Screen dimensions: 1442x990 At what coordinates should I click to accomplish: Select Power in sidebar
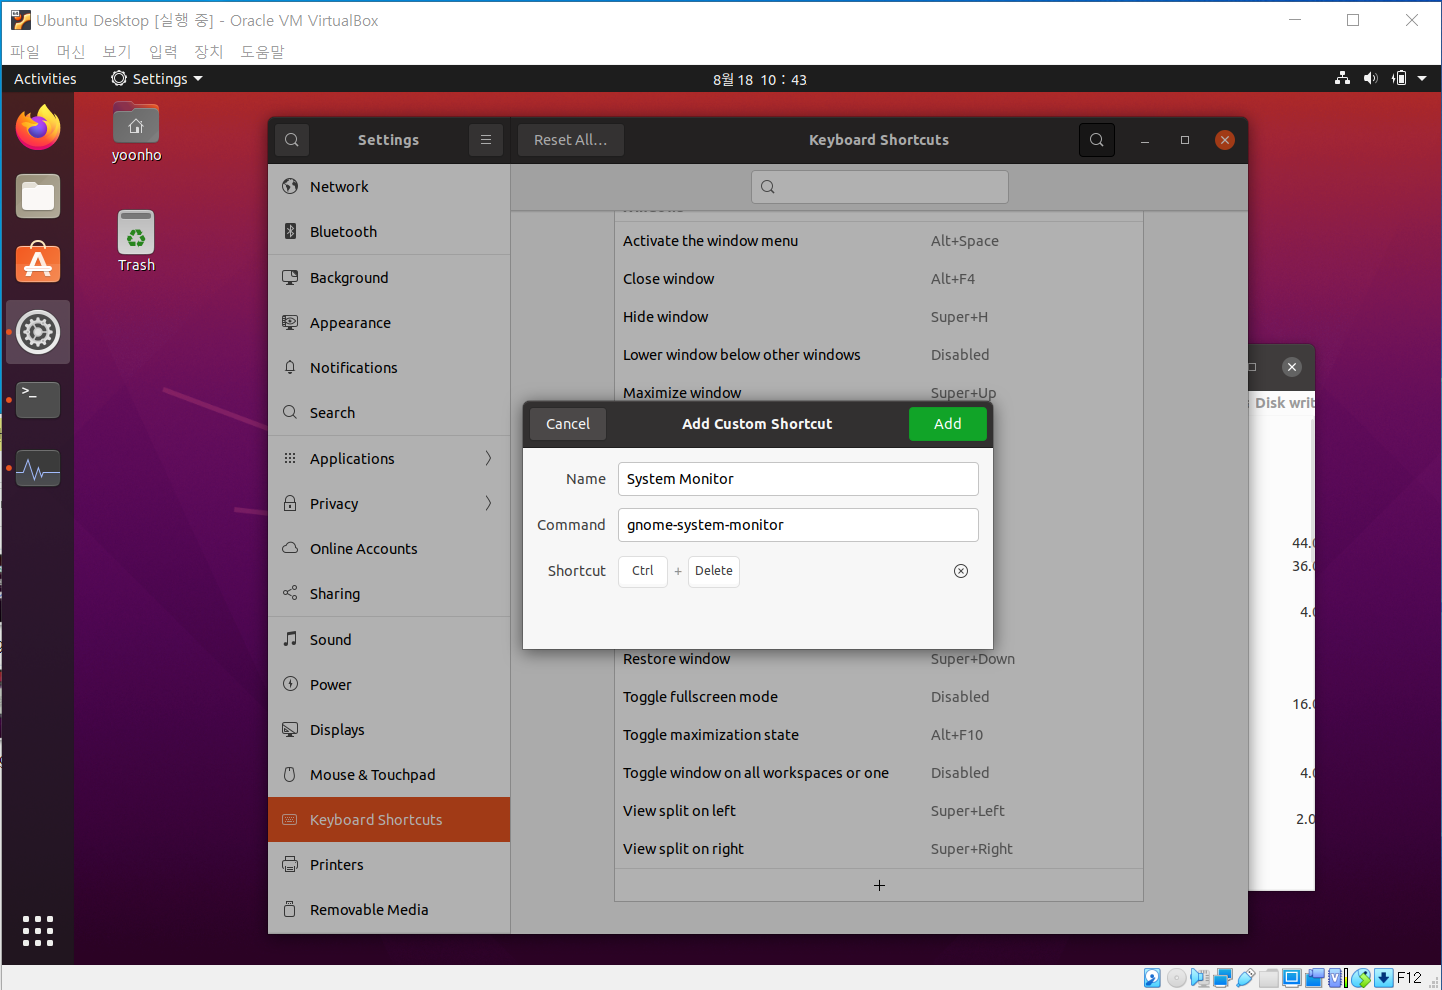point(389,685)
